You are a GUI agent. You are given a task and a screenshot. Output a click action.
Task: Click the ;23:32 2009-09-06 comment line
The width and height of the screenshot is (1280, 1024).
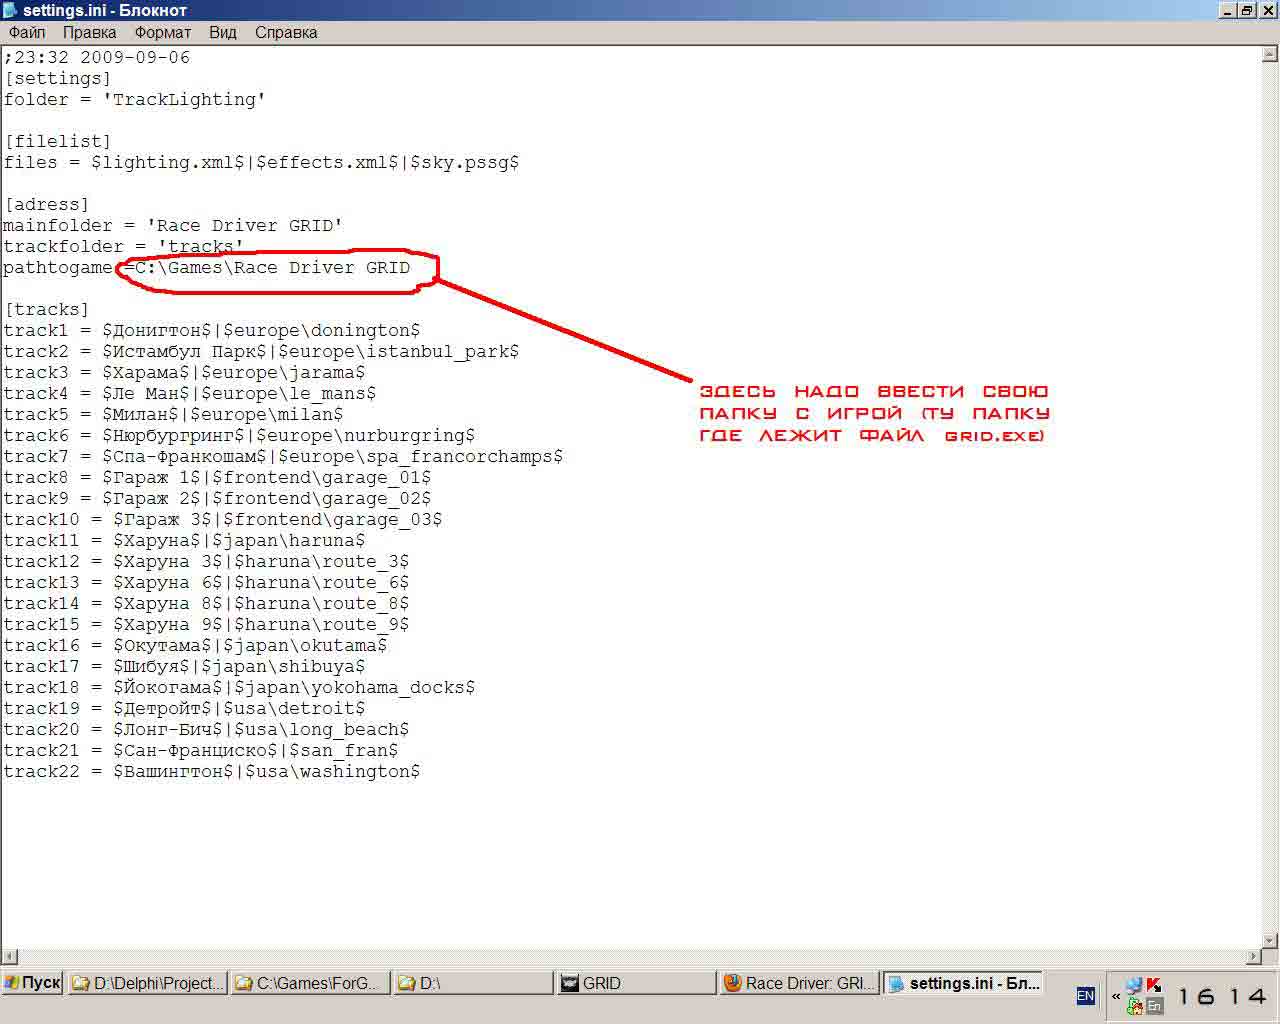97,57
